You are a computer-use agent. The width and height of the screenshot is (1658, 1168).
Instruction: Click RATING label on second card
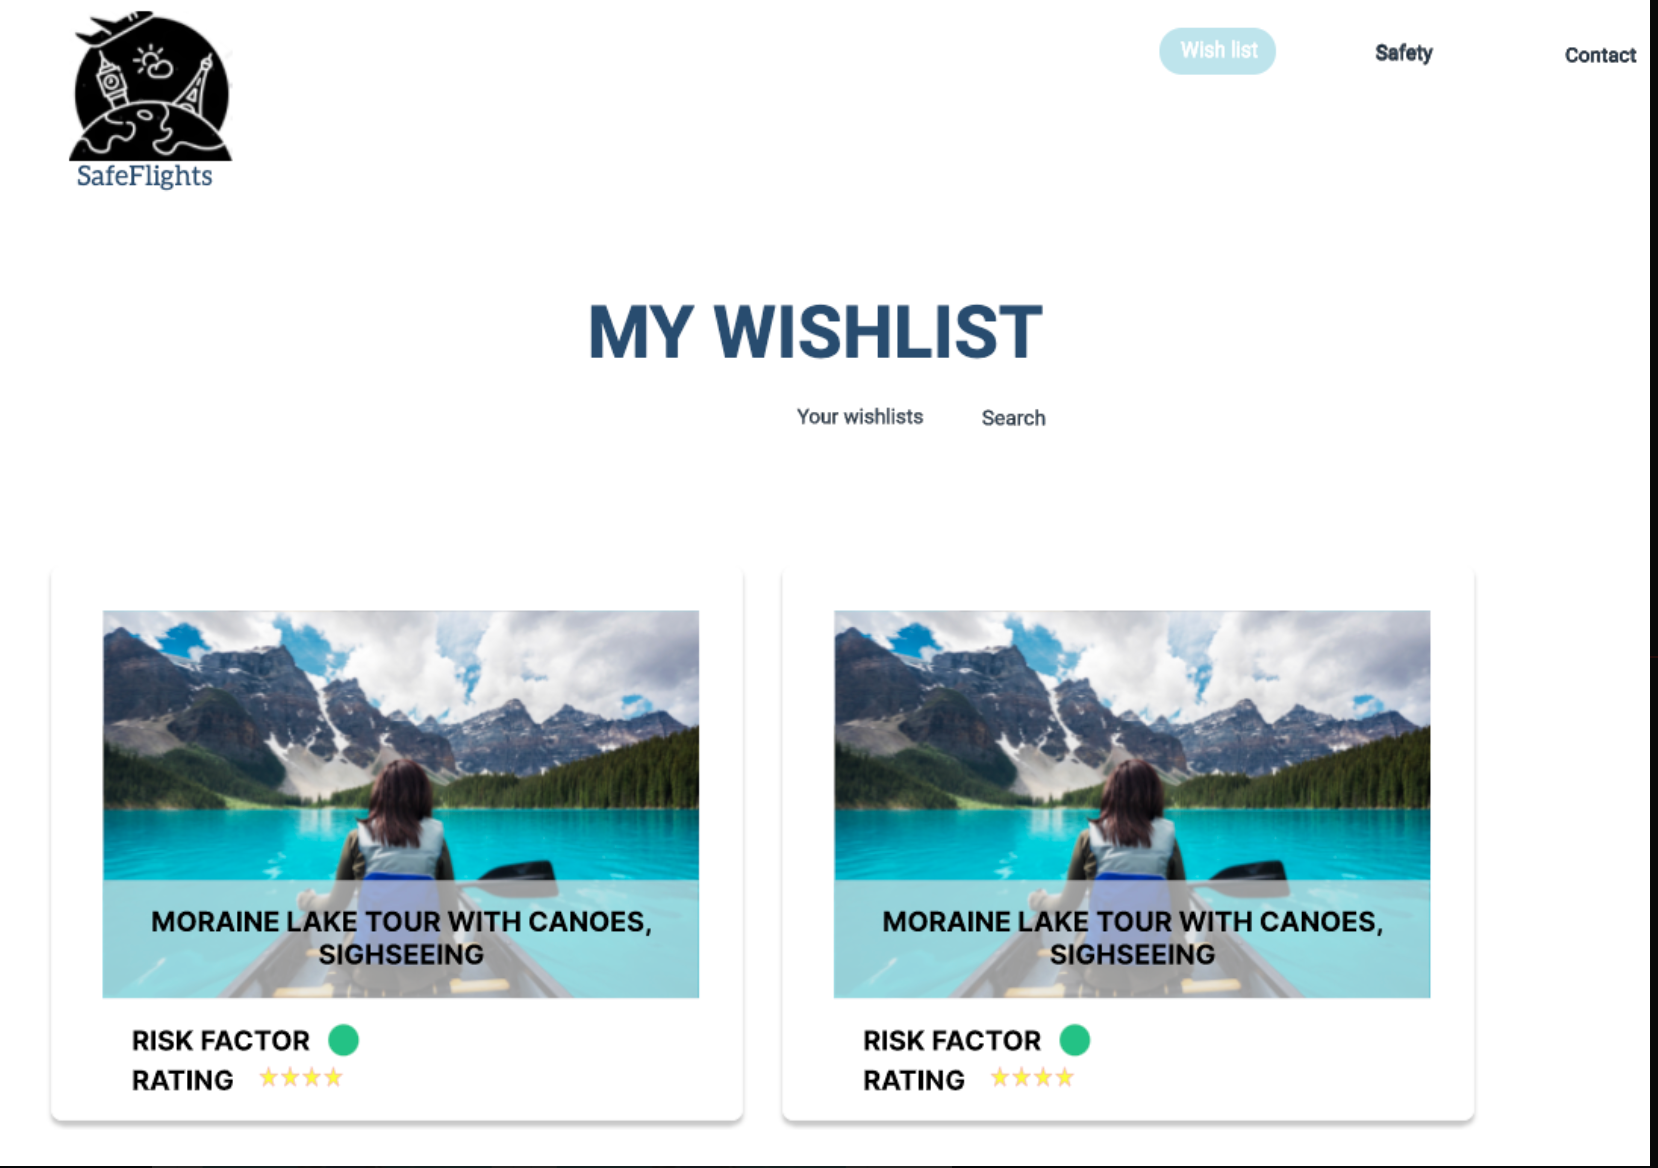pos(914,1081)
